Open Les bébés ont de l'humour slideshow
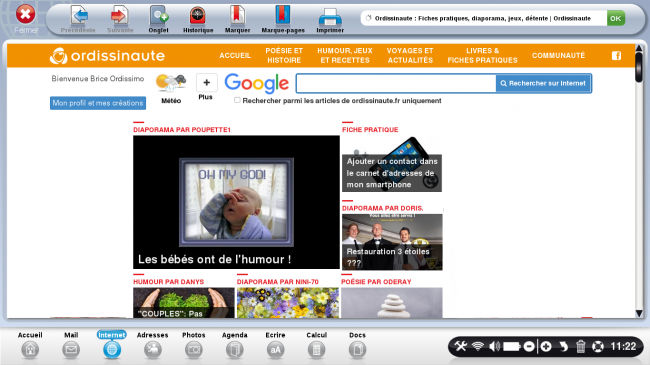 coord(236,202)
